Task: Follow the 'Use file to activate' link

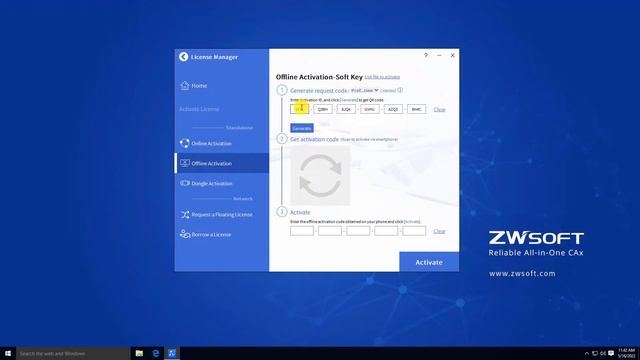Action: point(382,77)
